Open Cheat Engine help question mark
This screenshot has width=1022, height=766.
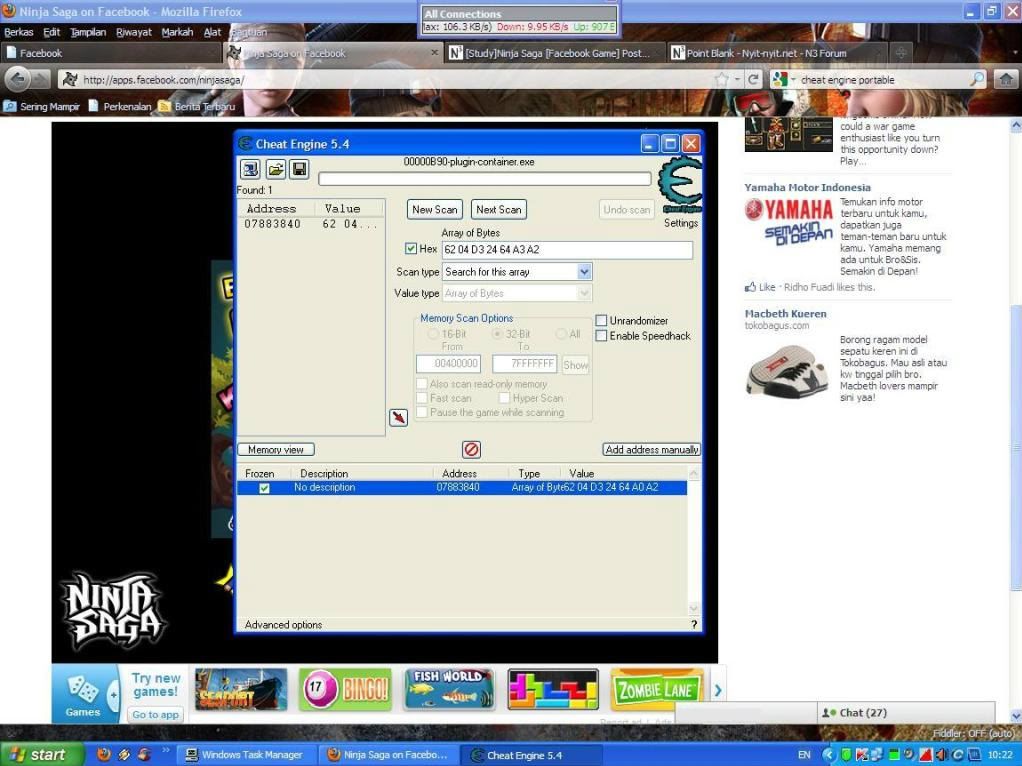(x=694, y=625)
